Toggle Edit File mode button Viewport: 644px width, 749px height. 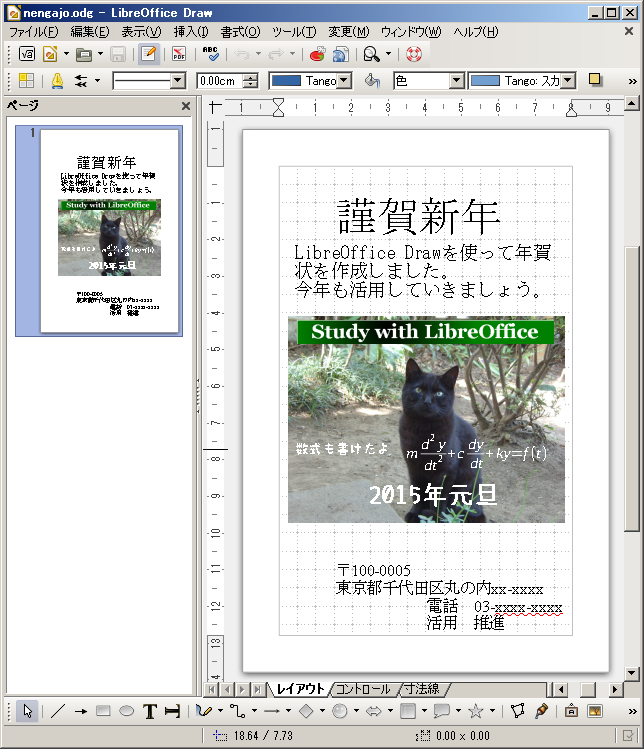[x=148, y=54]
